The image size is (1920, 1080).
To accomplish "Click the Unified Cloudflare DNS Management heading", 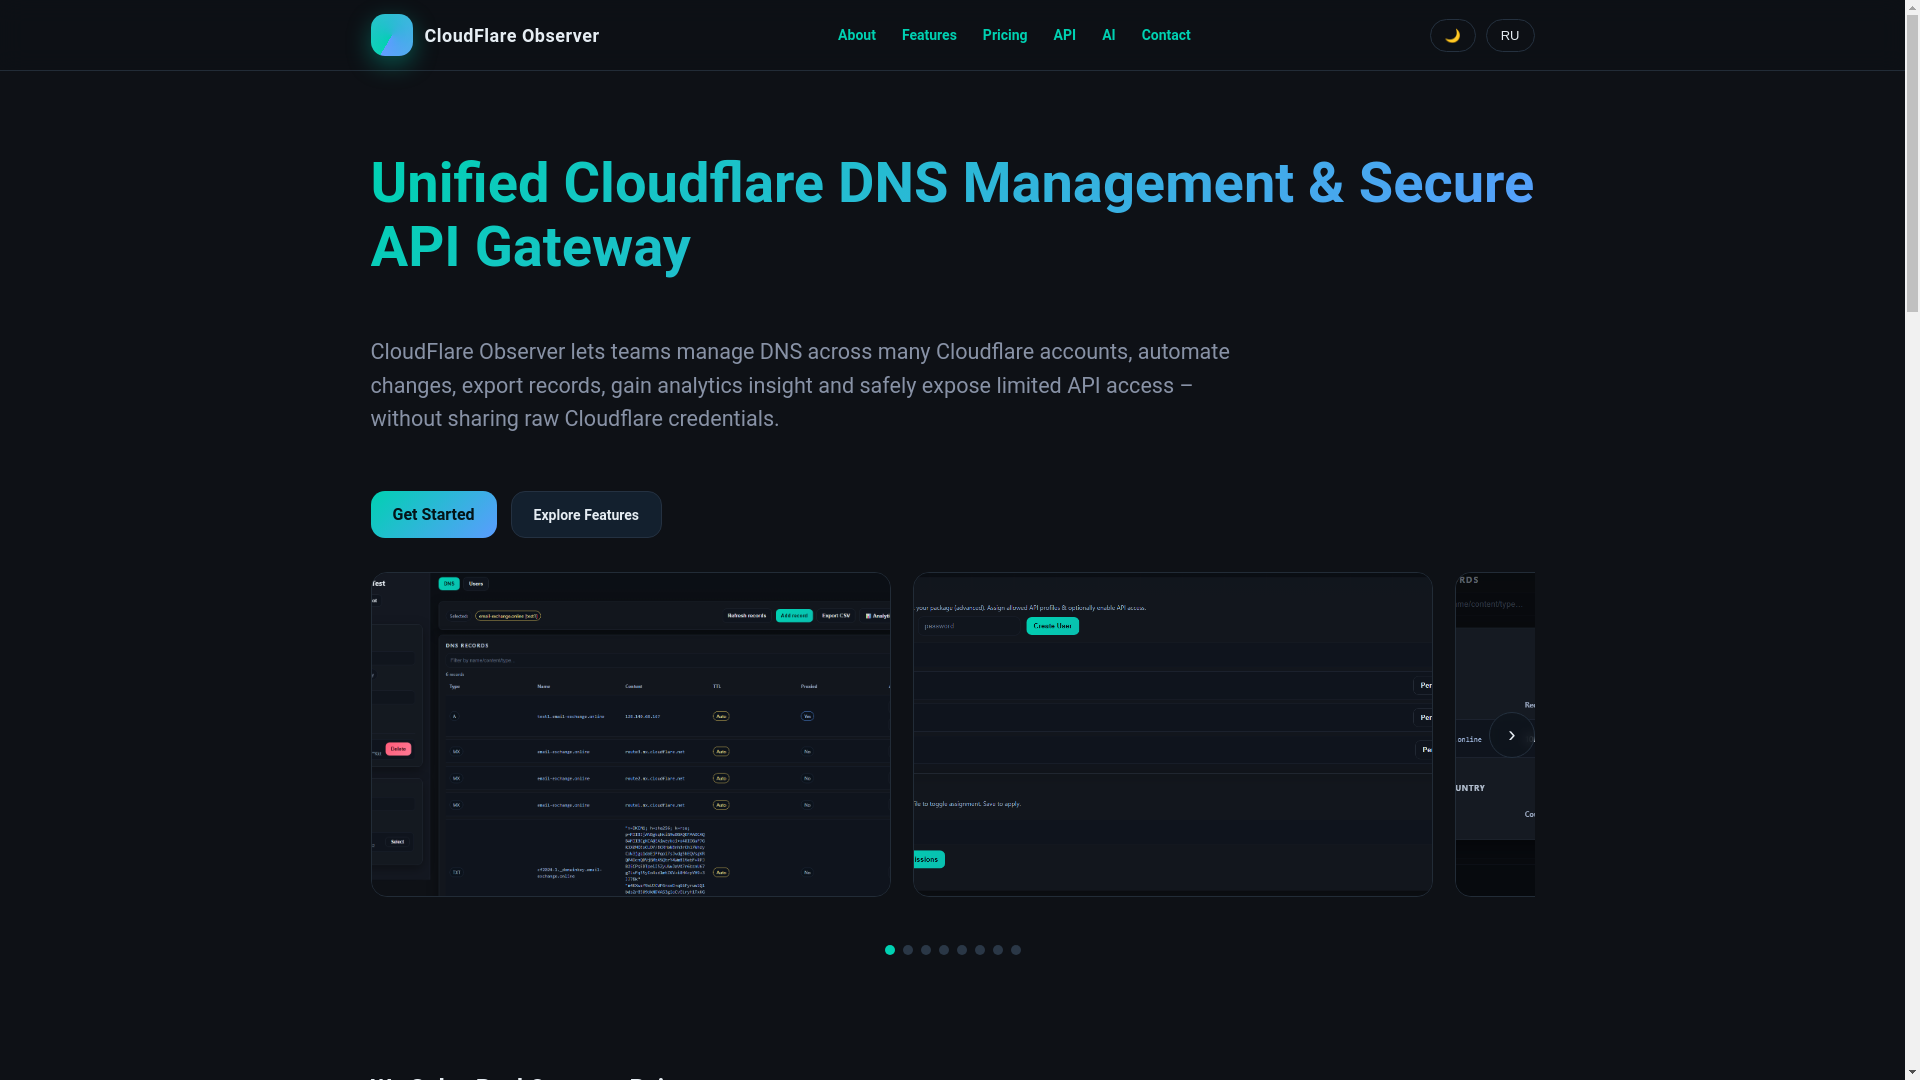I will click(x=952, y=215).
